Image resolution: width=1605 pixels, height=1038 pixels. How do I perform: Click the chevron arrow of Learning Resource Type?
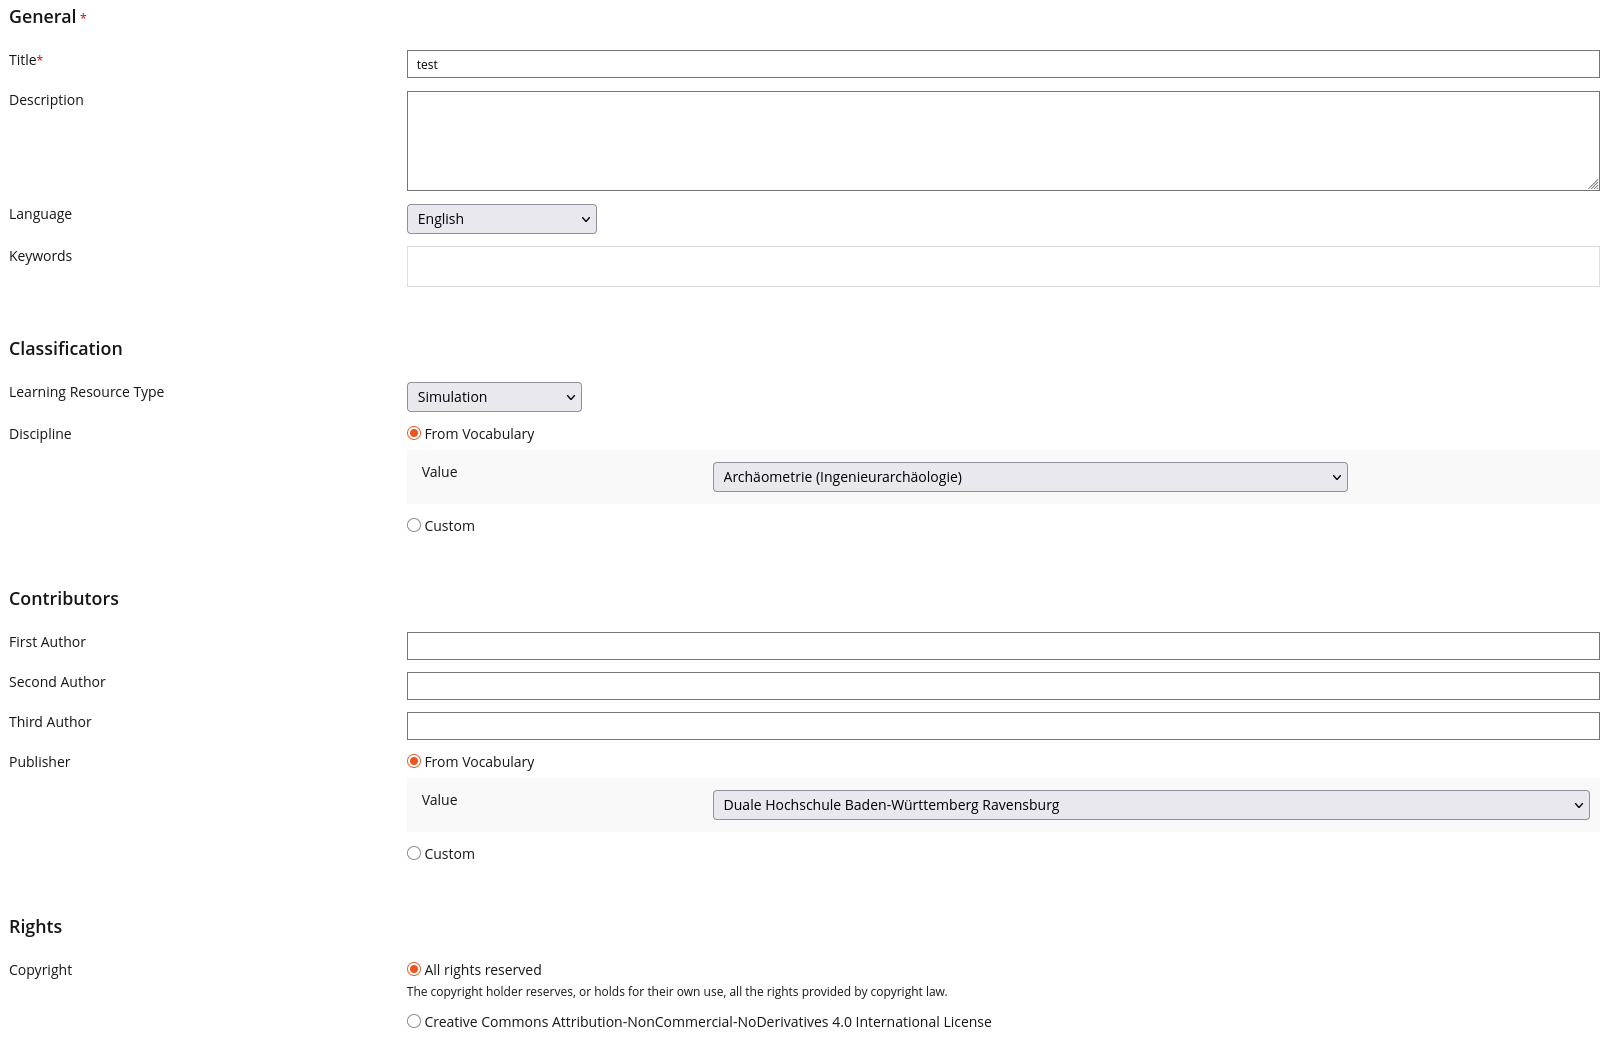pos(571,398)
